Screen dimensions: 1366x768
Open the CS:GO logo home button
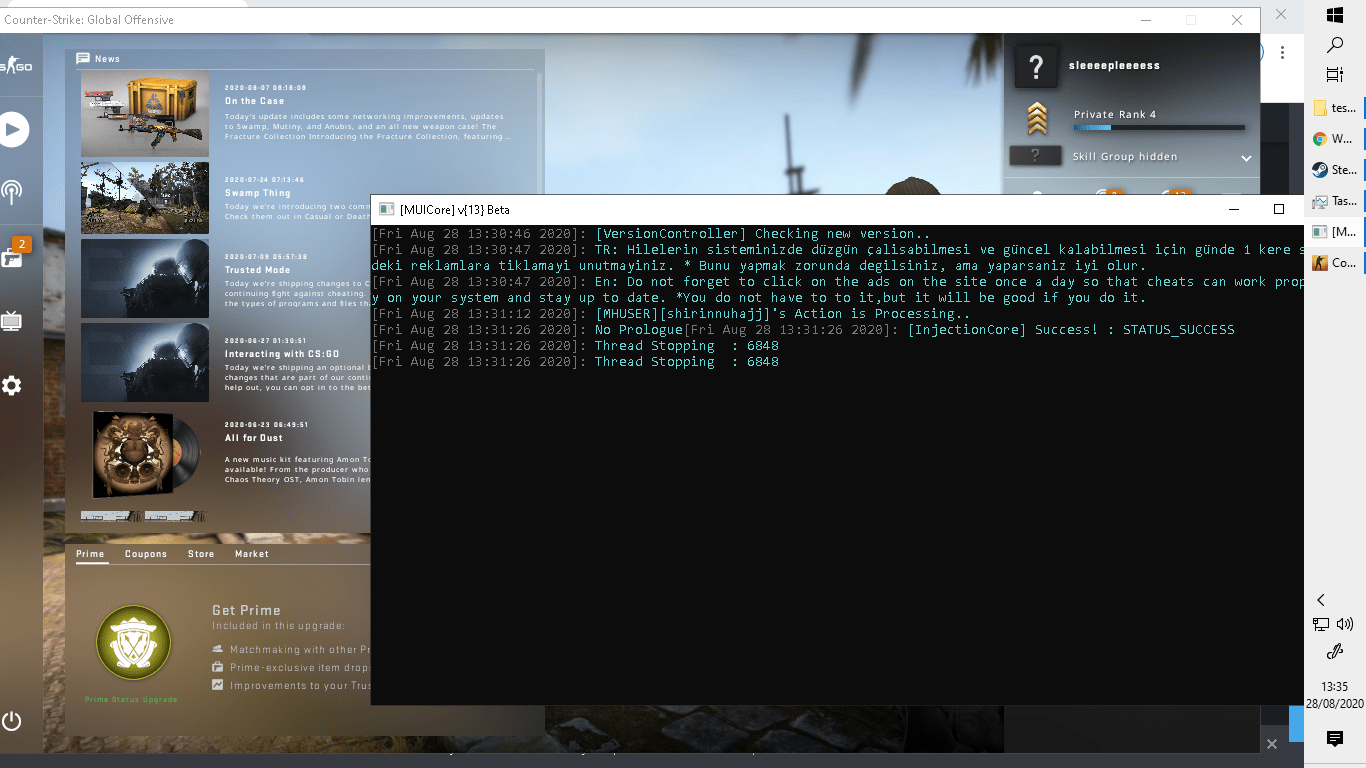click(14, 66)
